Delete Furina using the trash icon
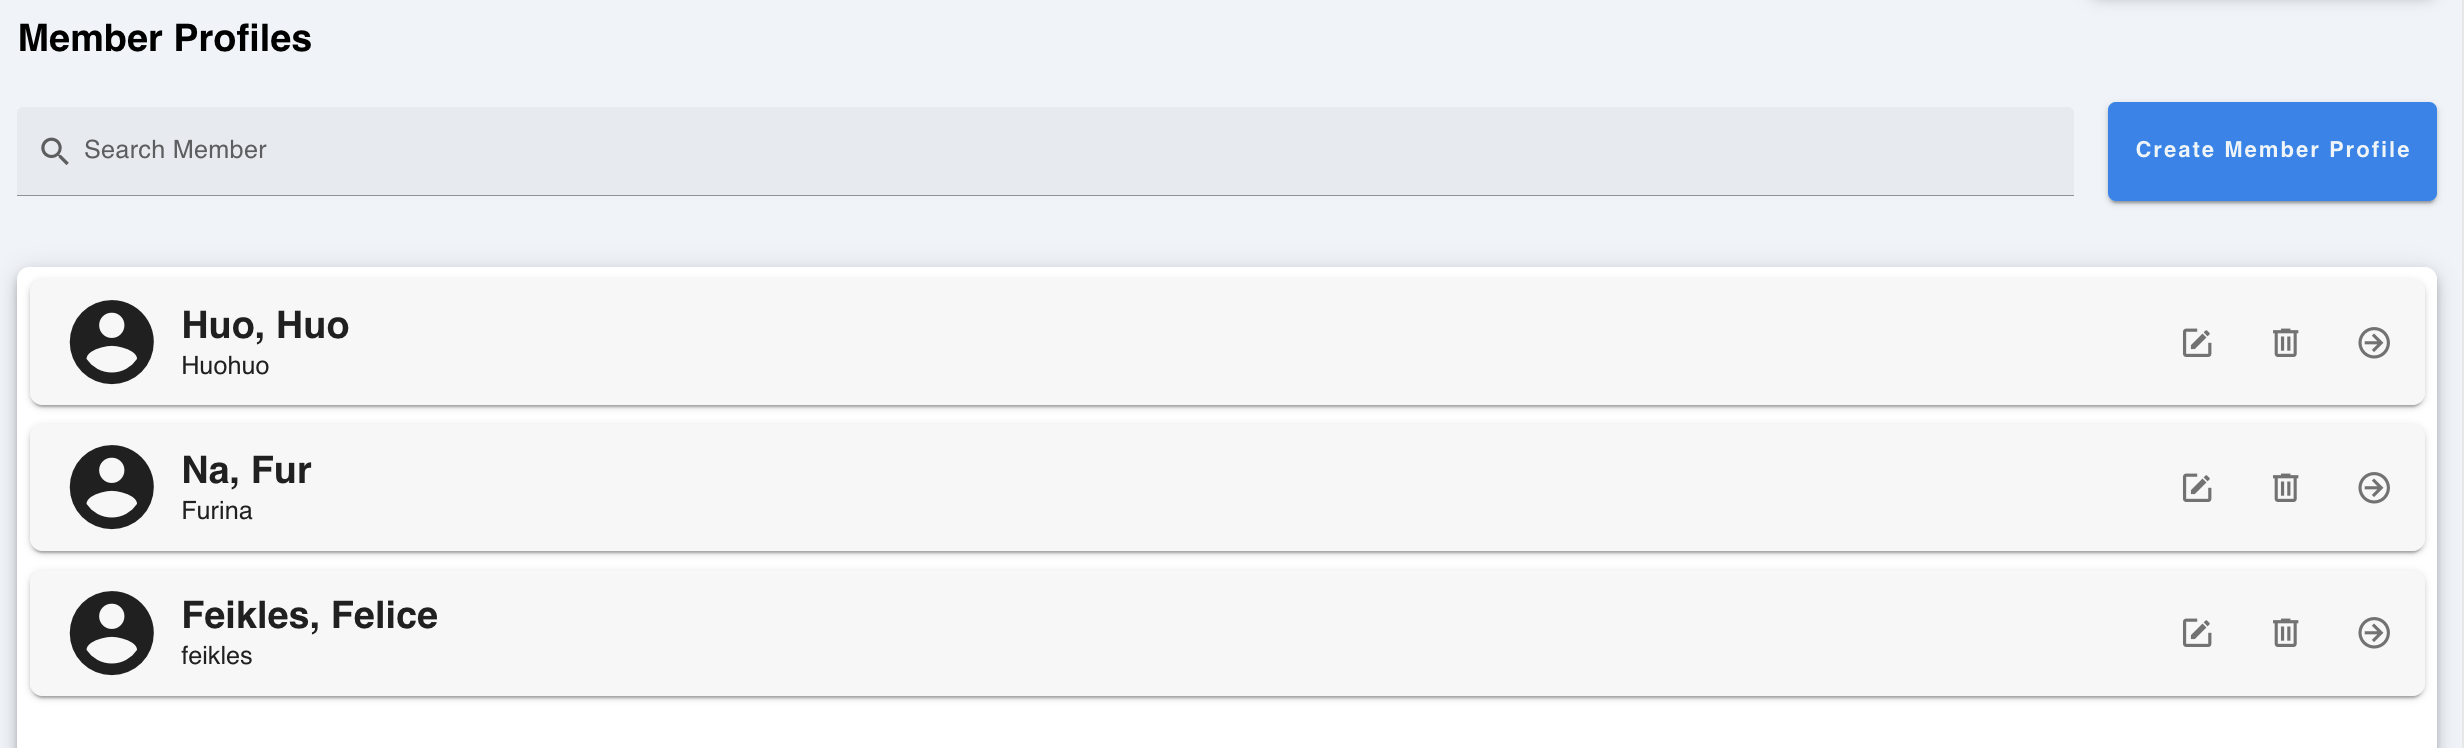The image size is (2464, 748). coord(2285,488)
